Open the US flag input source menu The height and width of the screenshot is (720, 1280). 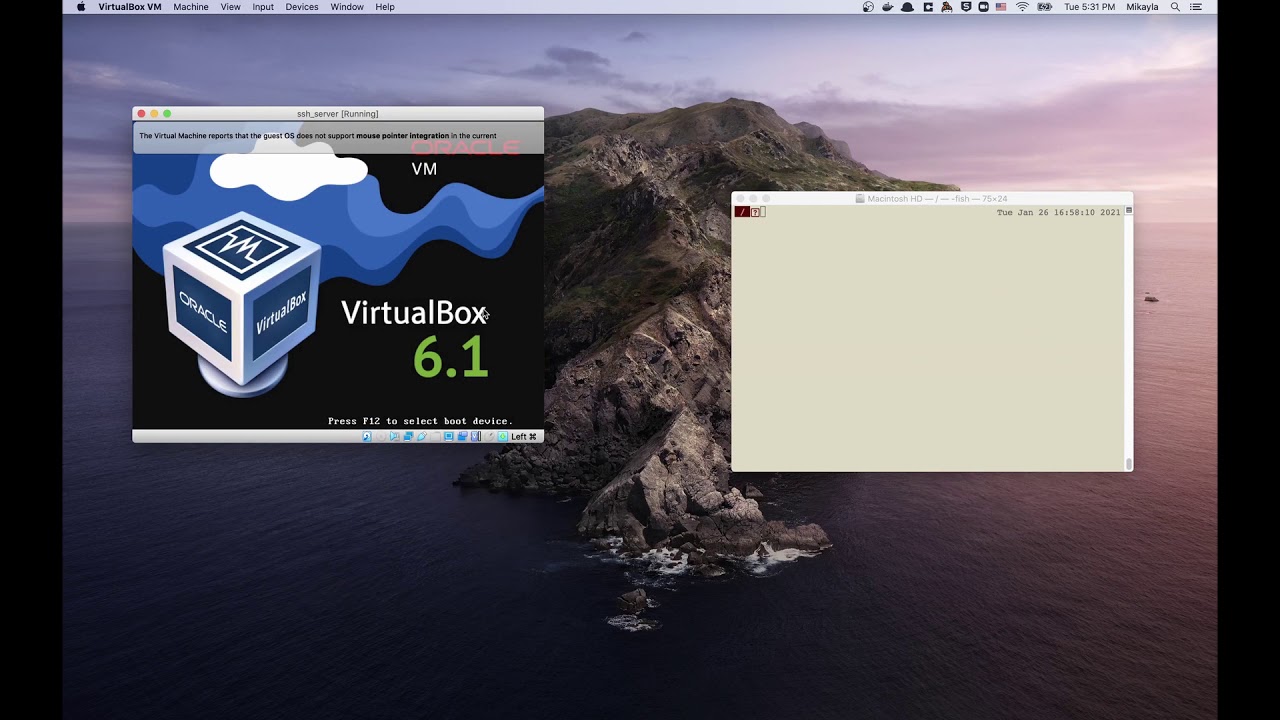point(1001,7)
